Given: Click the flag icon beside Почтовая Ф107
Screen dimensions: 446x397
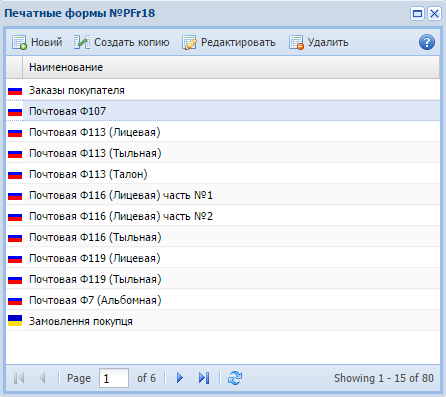Looking at the screenshot, I should click(x=15, y=111).
